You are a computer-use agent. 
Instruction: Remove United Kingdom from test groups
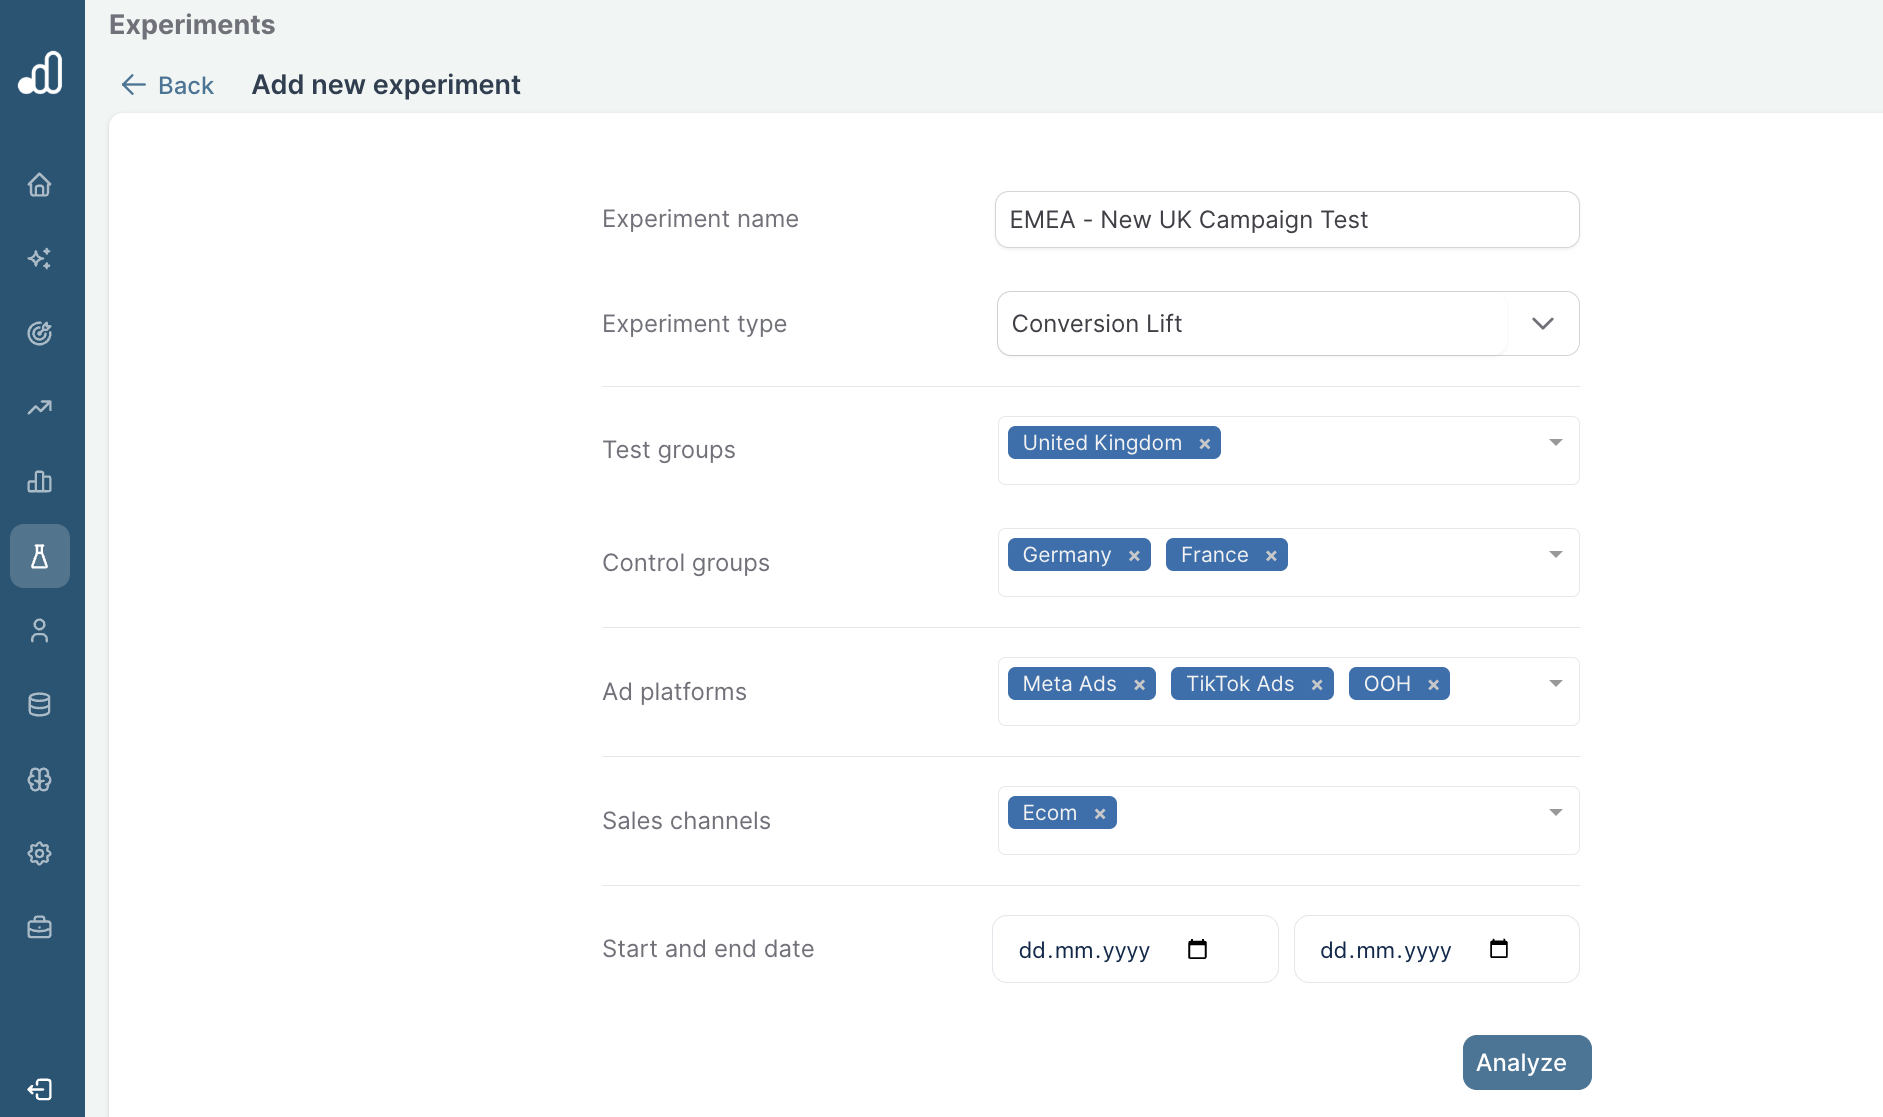[x=1205, y=444]
